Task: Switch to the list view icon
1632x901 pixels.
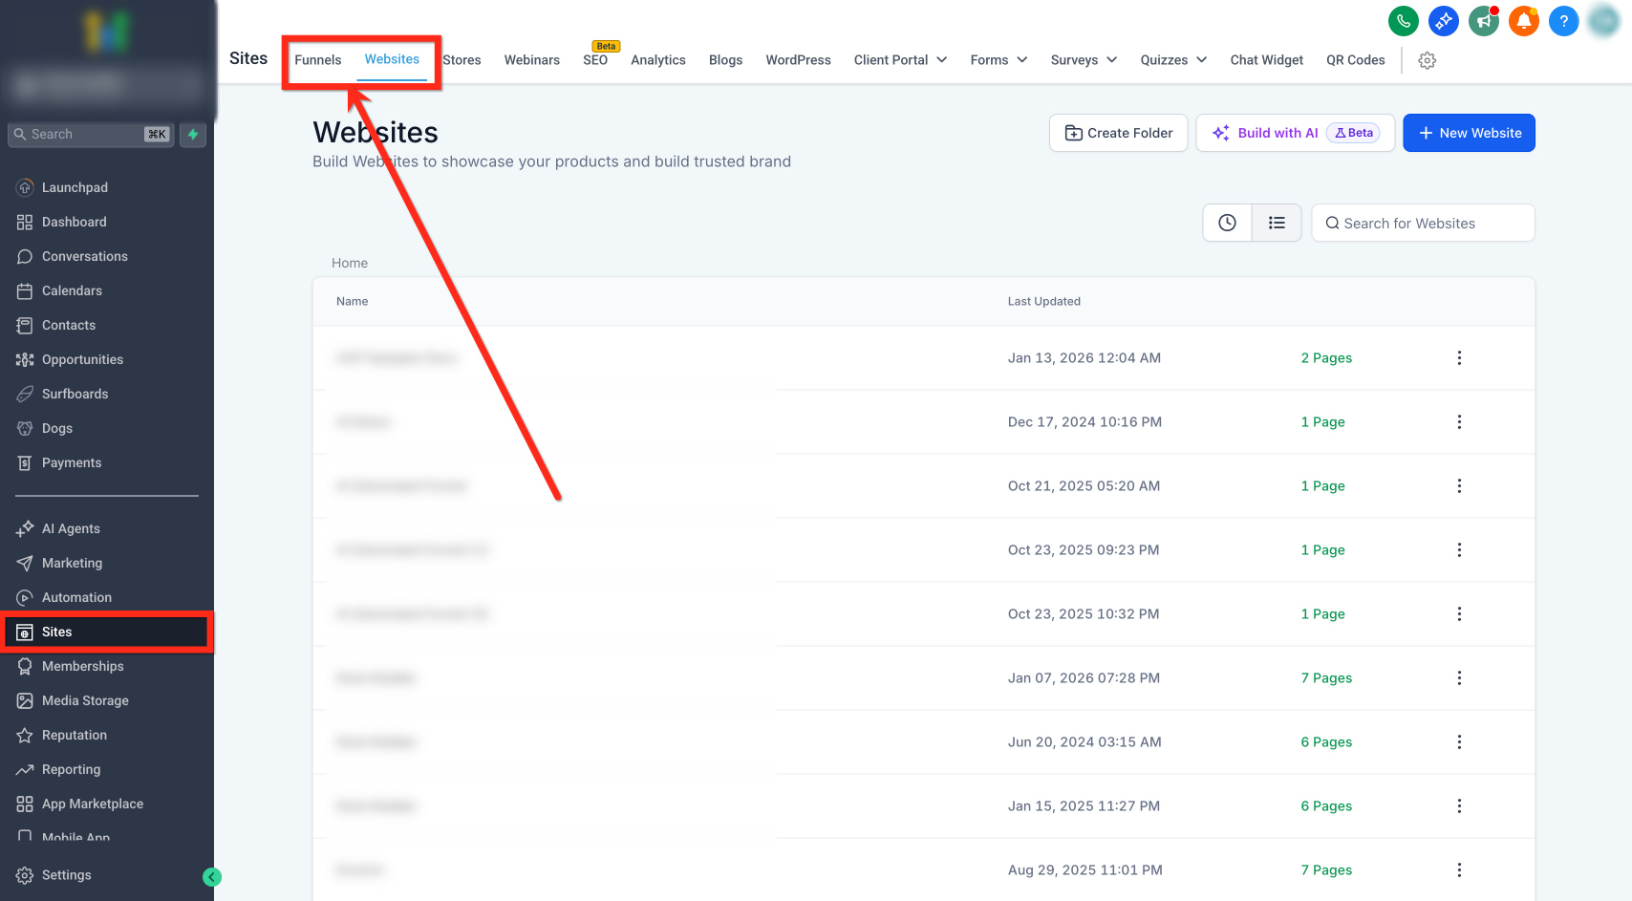Action: [1277, 223]
